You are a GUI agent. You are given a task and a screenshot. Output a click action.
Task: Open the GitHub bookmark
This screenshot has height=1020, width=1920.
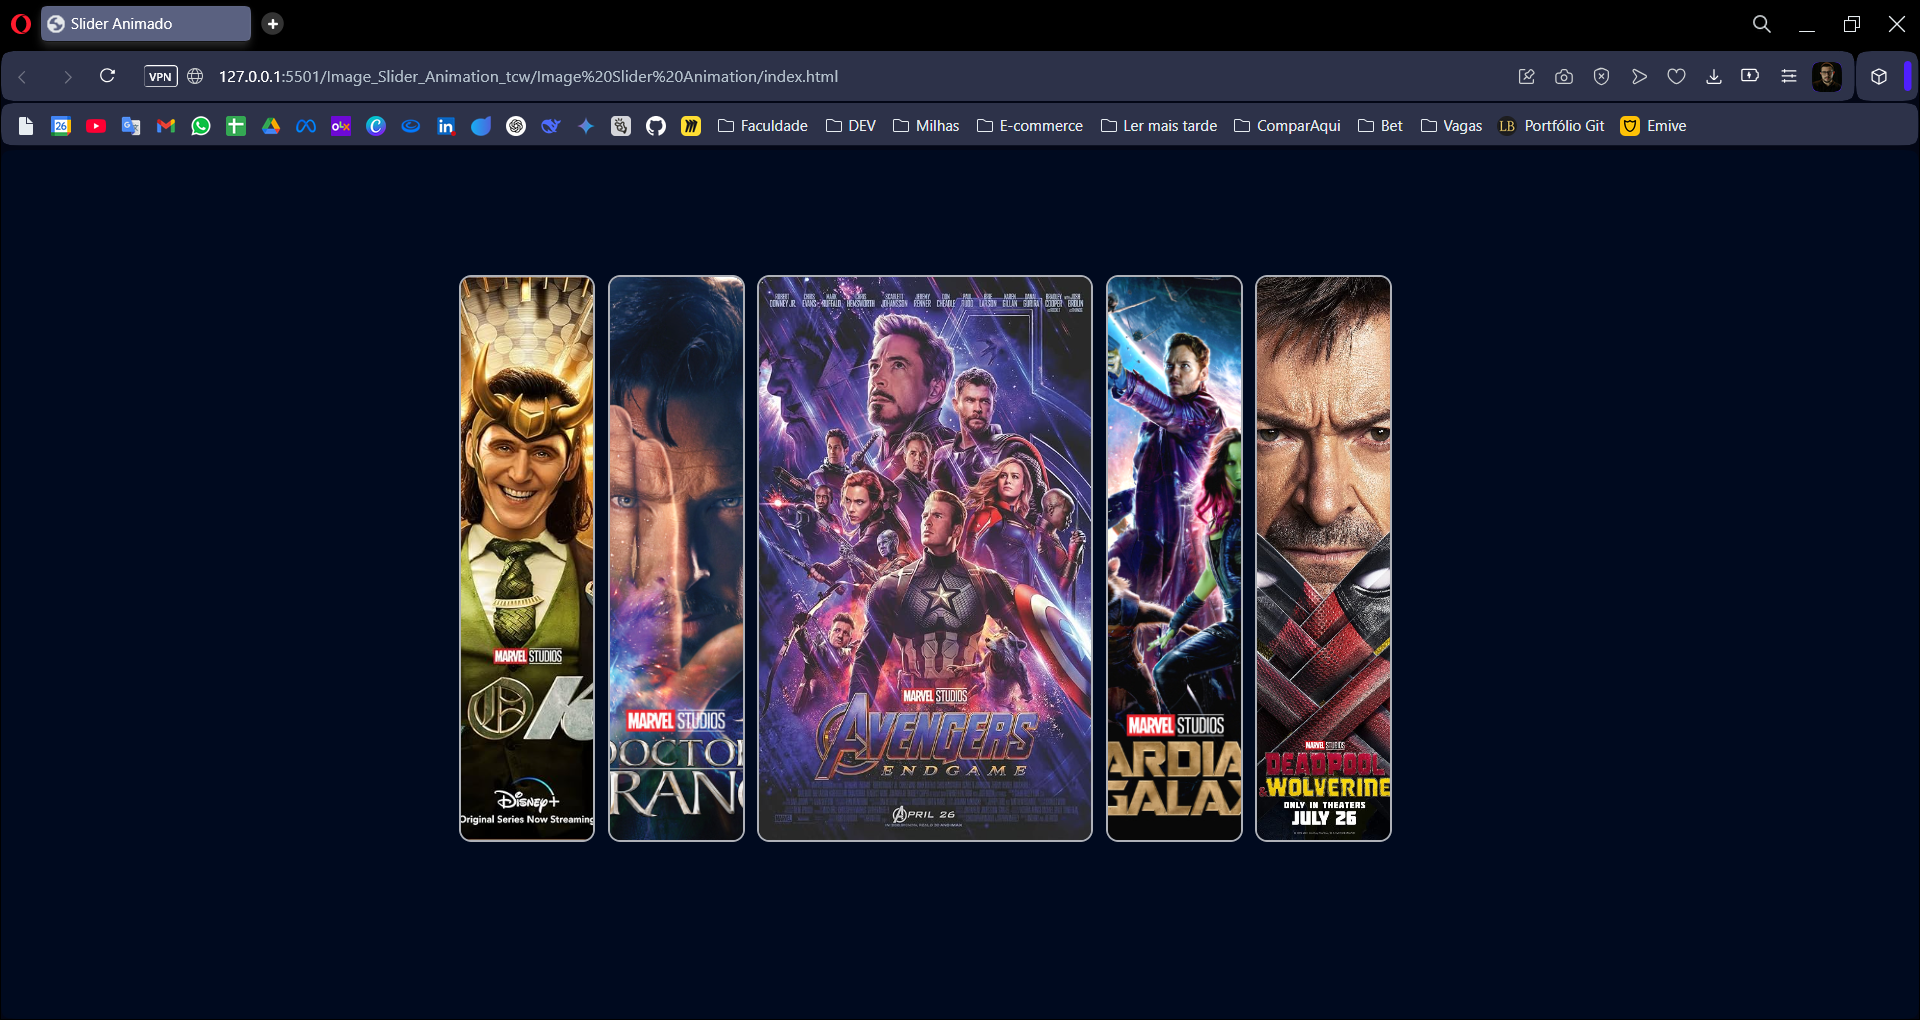tap(656, 126)
